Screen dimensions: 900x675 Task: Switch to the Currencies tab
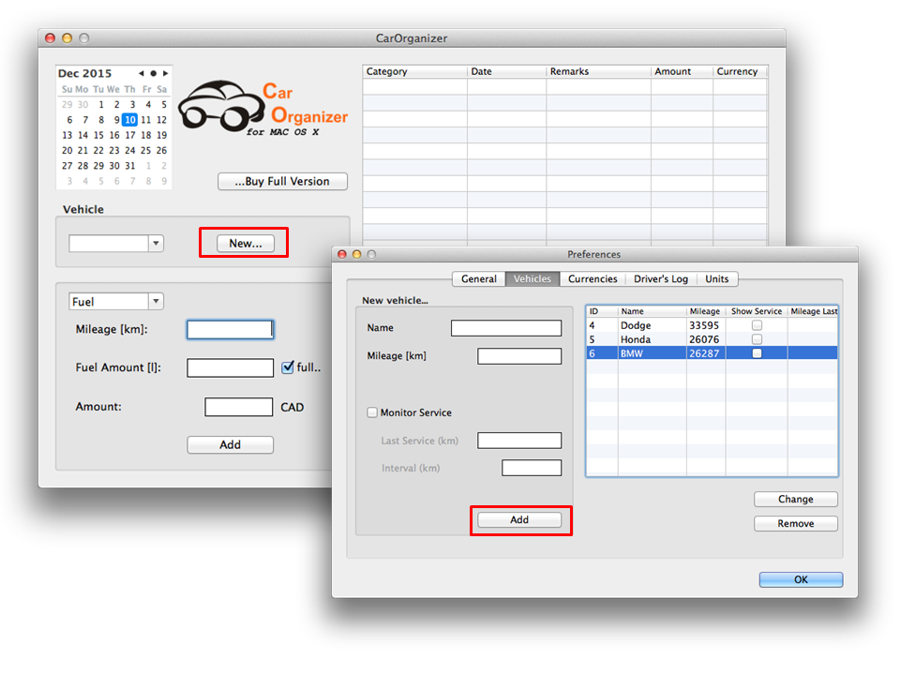point(593,279)
